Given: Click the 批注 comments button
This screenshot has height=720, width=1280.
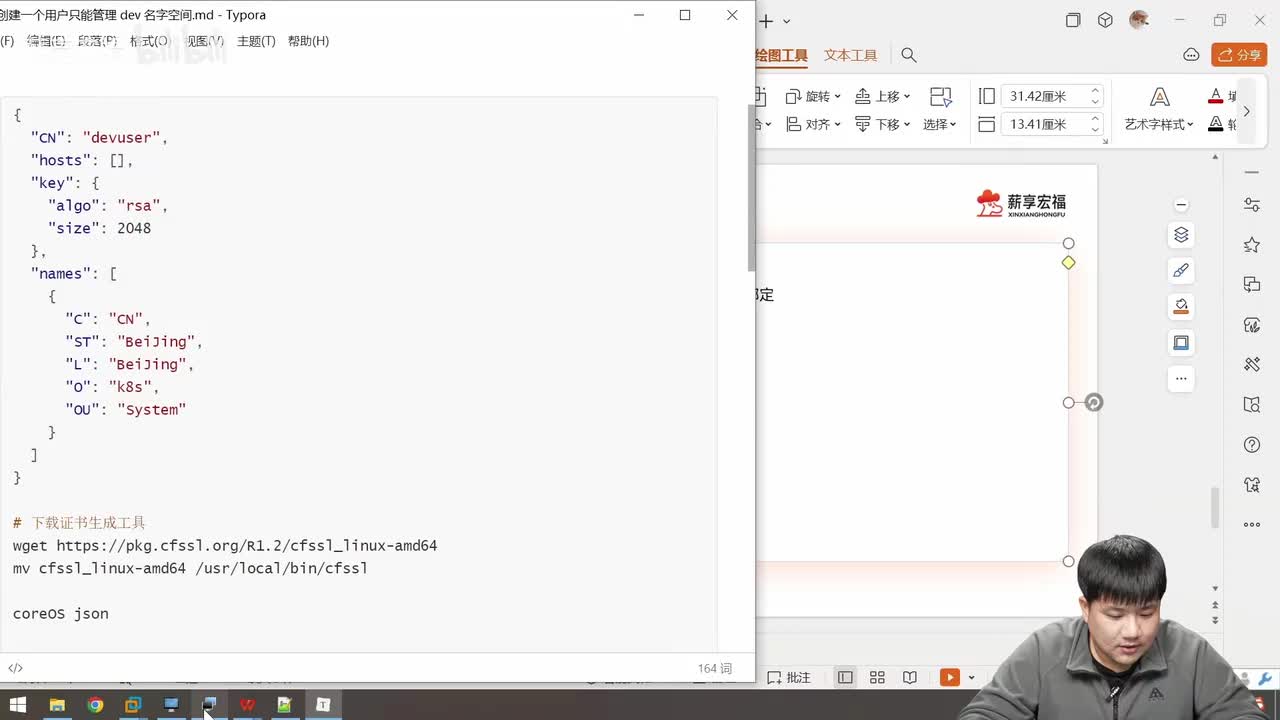Looking at the screenshot, I should click(x=789, y=677).
